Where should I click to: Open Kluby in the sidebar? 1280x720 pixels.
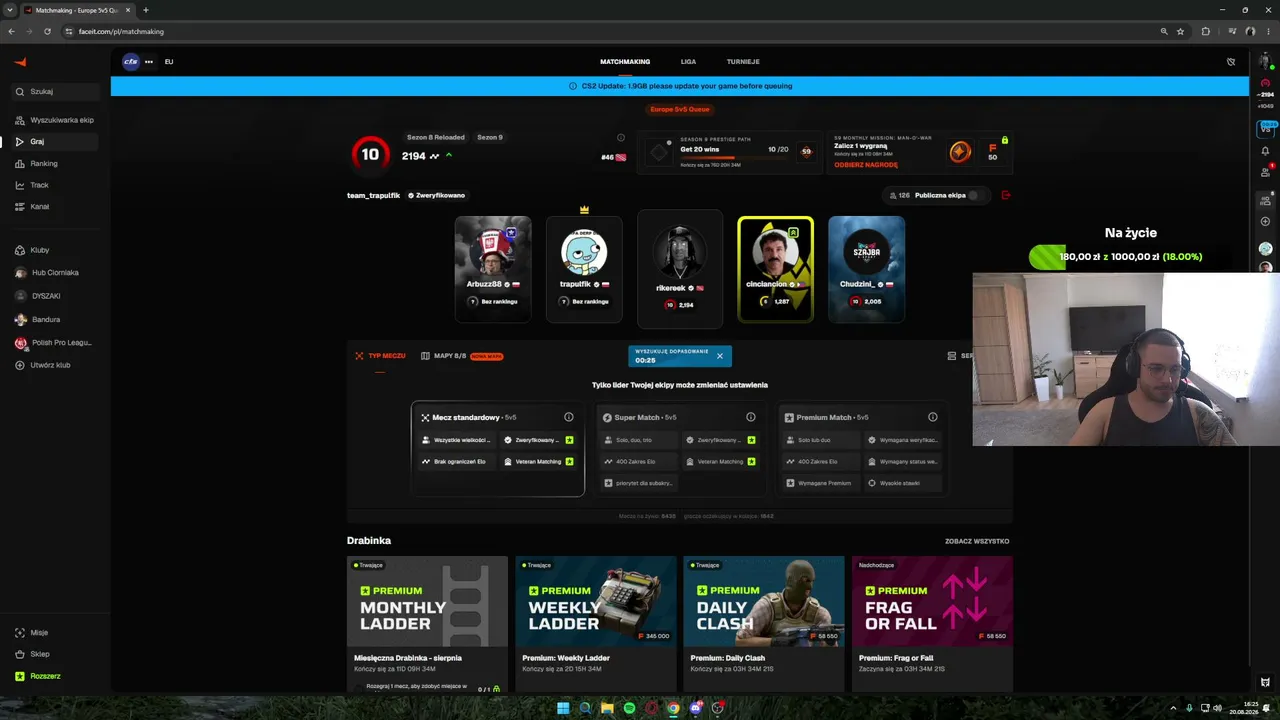[41, 250]
